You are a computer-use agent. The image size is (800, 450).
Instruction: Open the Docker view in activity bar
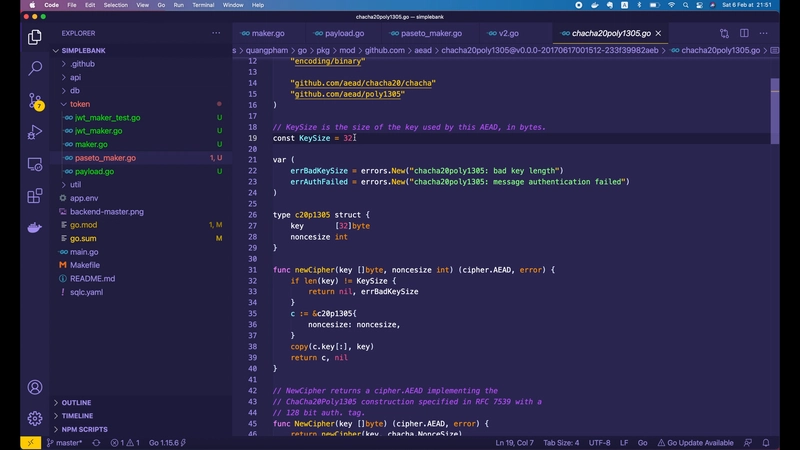click(x=35, y=227)
